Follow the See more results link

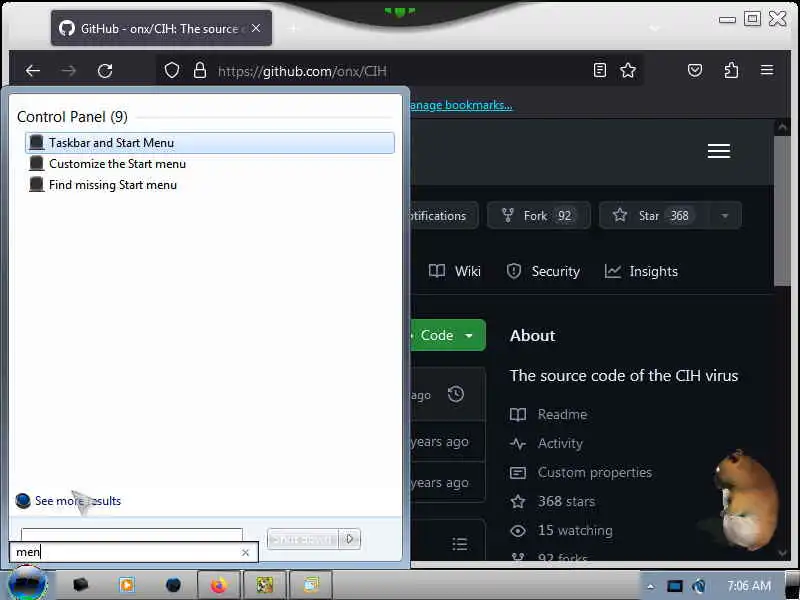pyautogui.click(x=78, y=501)
